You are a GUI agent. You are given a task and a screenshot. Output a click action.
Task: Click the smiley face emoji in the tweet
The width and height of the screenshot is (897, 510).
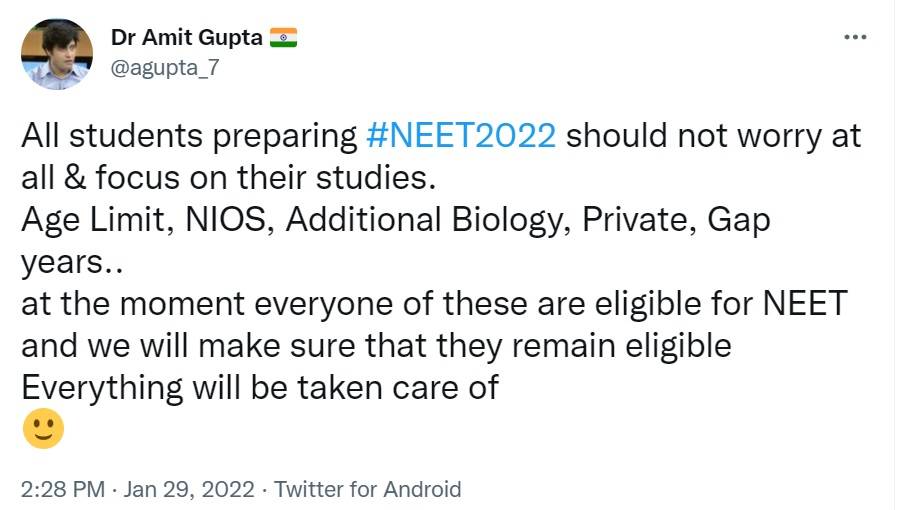[43, 430]
